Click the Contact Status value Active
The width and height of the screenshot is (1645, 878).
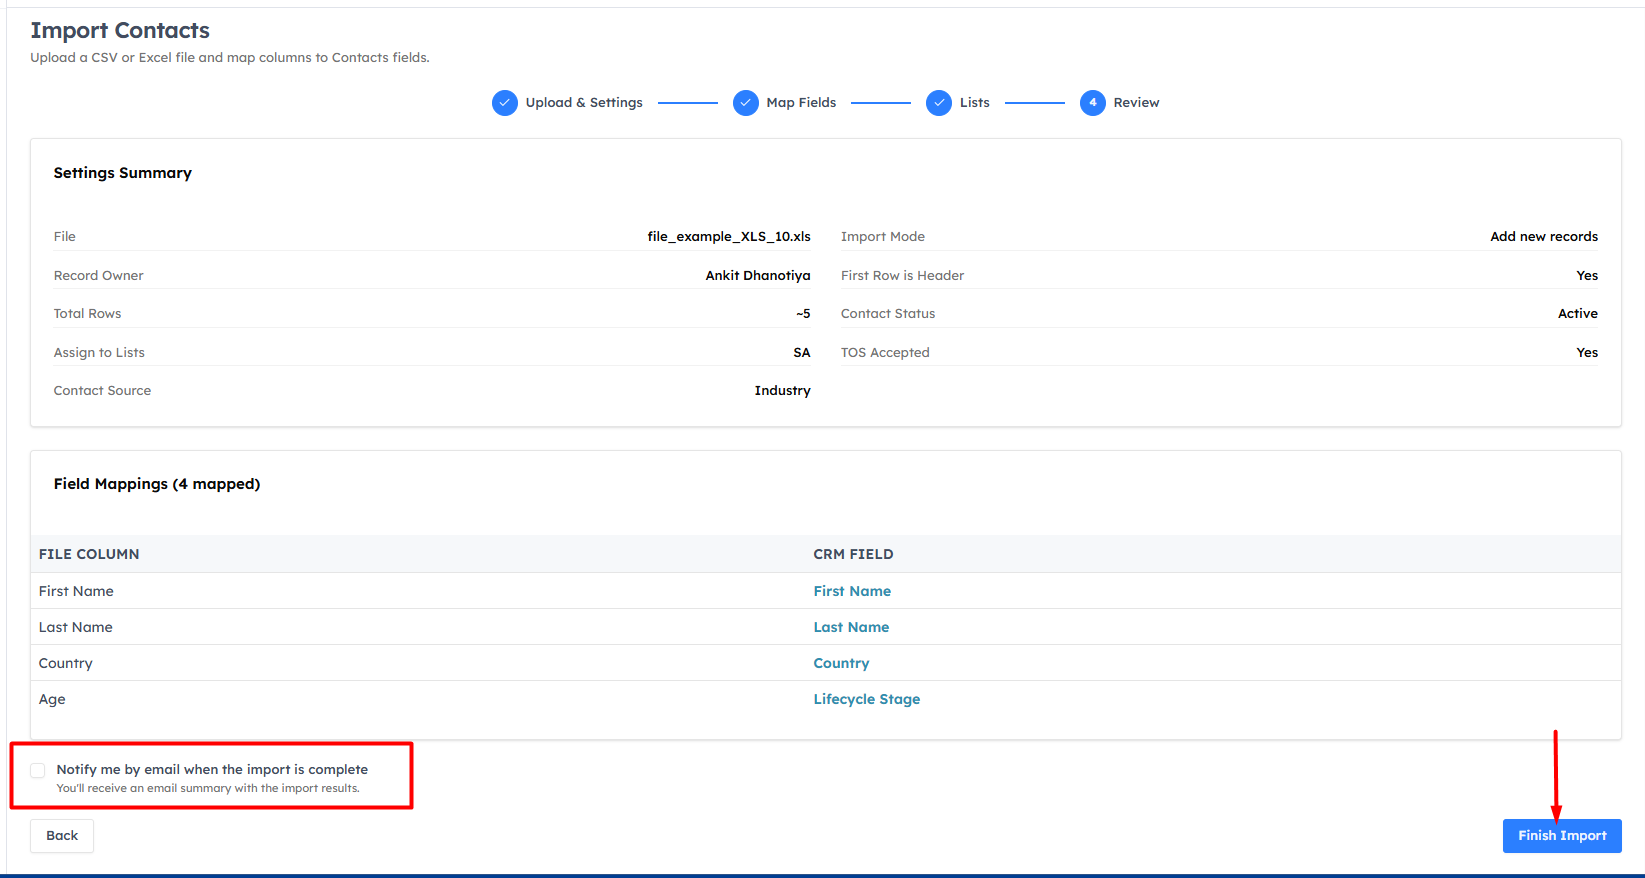point(1578,314)
